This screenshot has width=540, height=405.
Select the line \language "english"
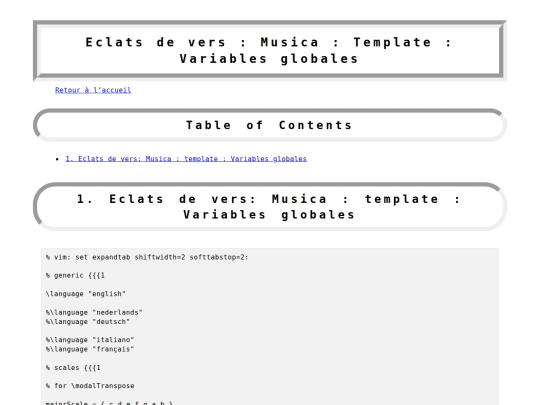point(85,294)
